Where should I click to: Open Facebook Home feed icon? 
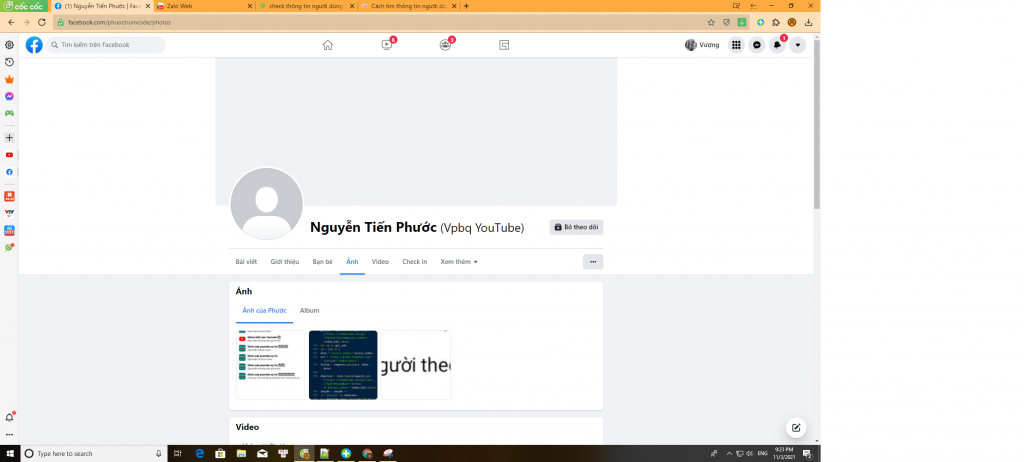(327, 45)
